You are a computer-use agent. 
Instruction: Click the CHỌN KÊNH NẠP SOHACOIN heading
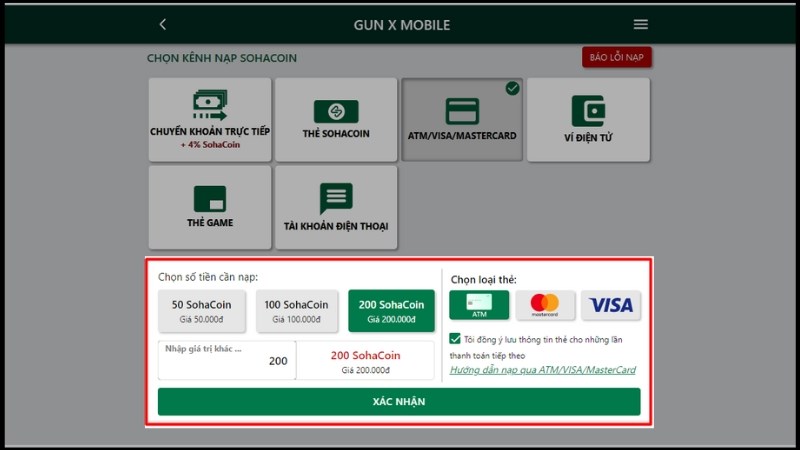pyautogui.click(x=222, y=58)
